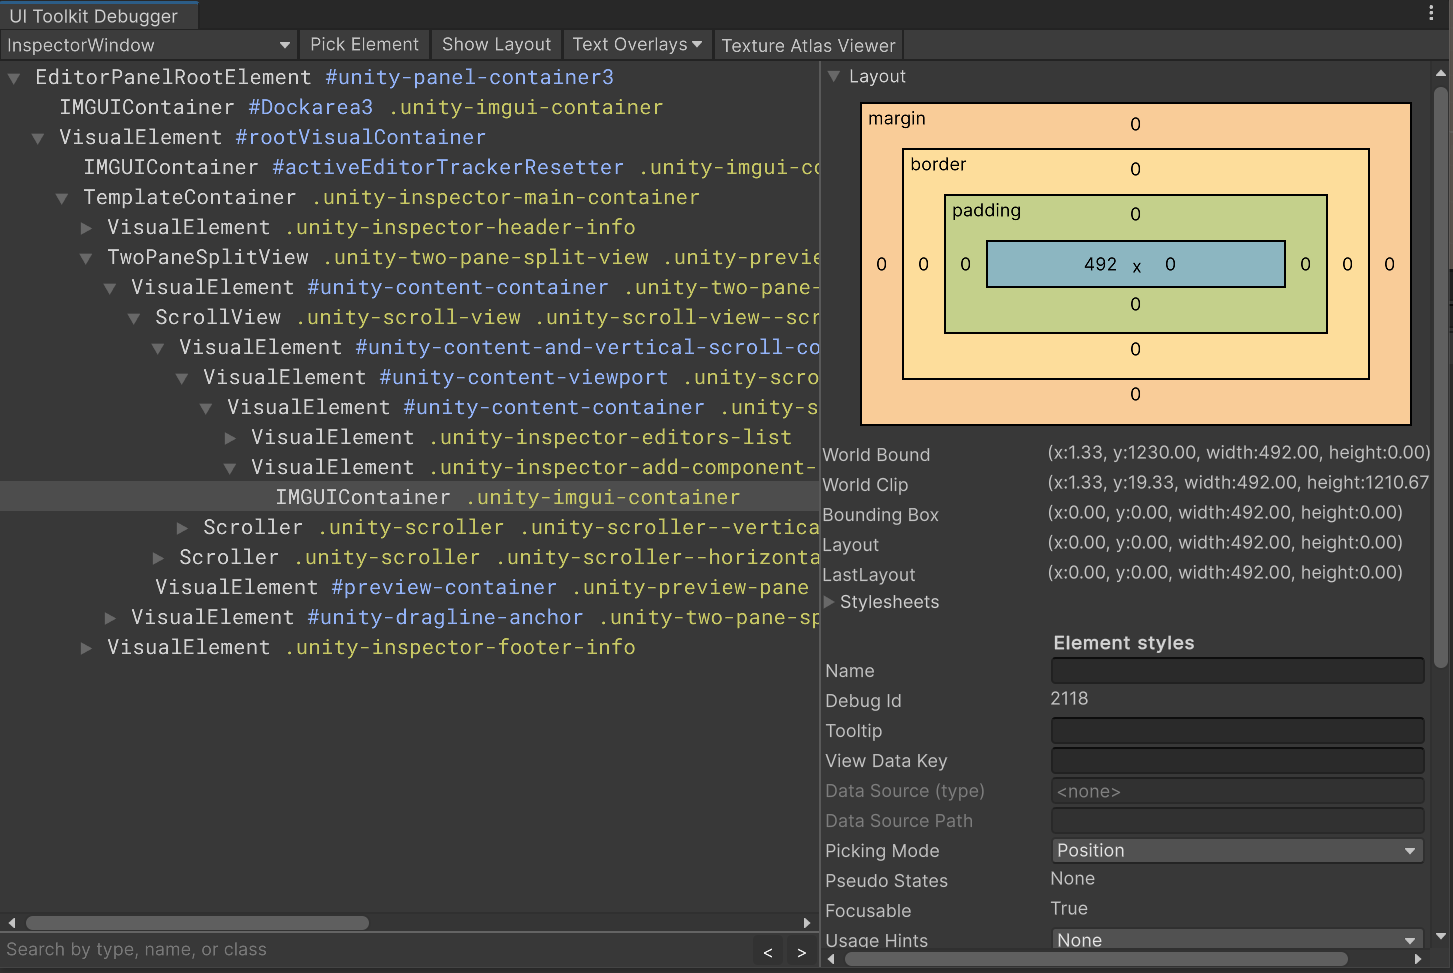Viewport: 1453px width, 973px height.
Task: Toggle Show Layout overlay
Action: [x=495, y=44]
